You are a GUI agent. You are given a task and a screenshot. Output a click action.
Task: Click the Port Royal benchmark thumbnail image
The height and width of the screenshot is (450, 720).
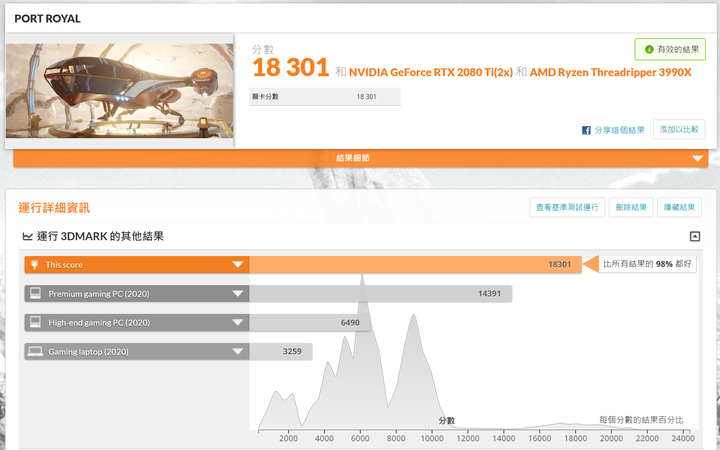point(119,90)
